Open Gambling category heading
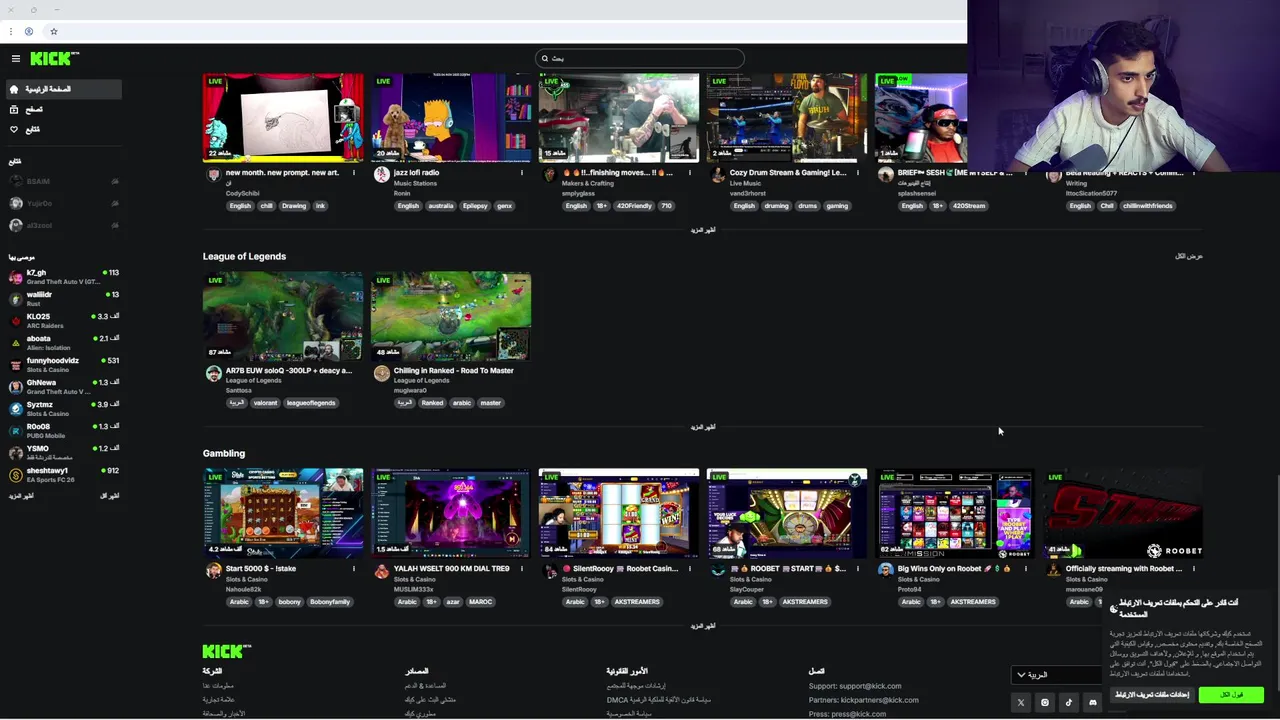This screenshot has height=720, width=1280. click(224, 453)
